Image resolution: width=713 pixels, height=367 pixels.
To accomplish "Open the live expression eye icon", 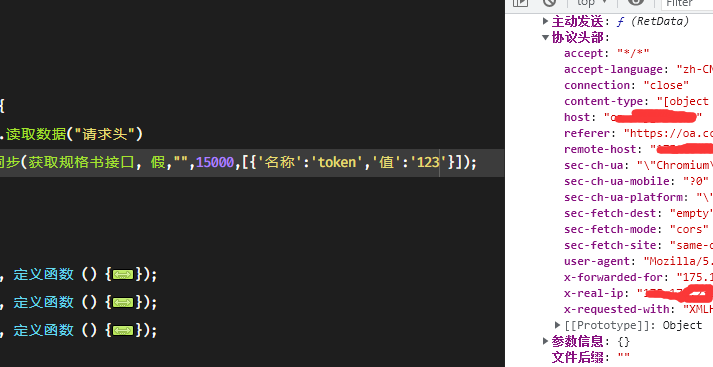I will (636, 2).
